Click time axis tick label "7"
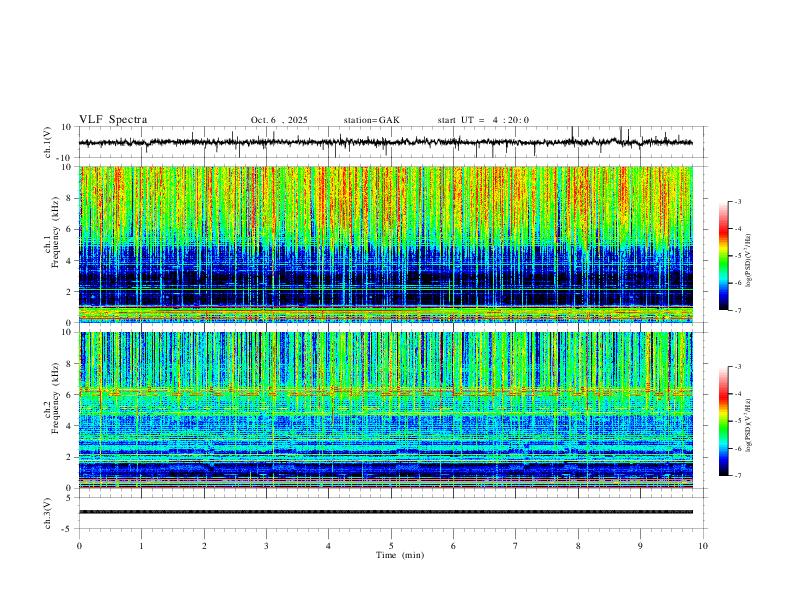Viewport: 792px width, 612px height. point(516,546)
